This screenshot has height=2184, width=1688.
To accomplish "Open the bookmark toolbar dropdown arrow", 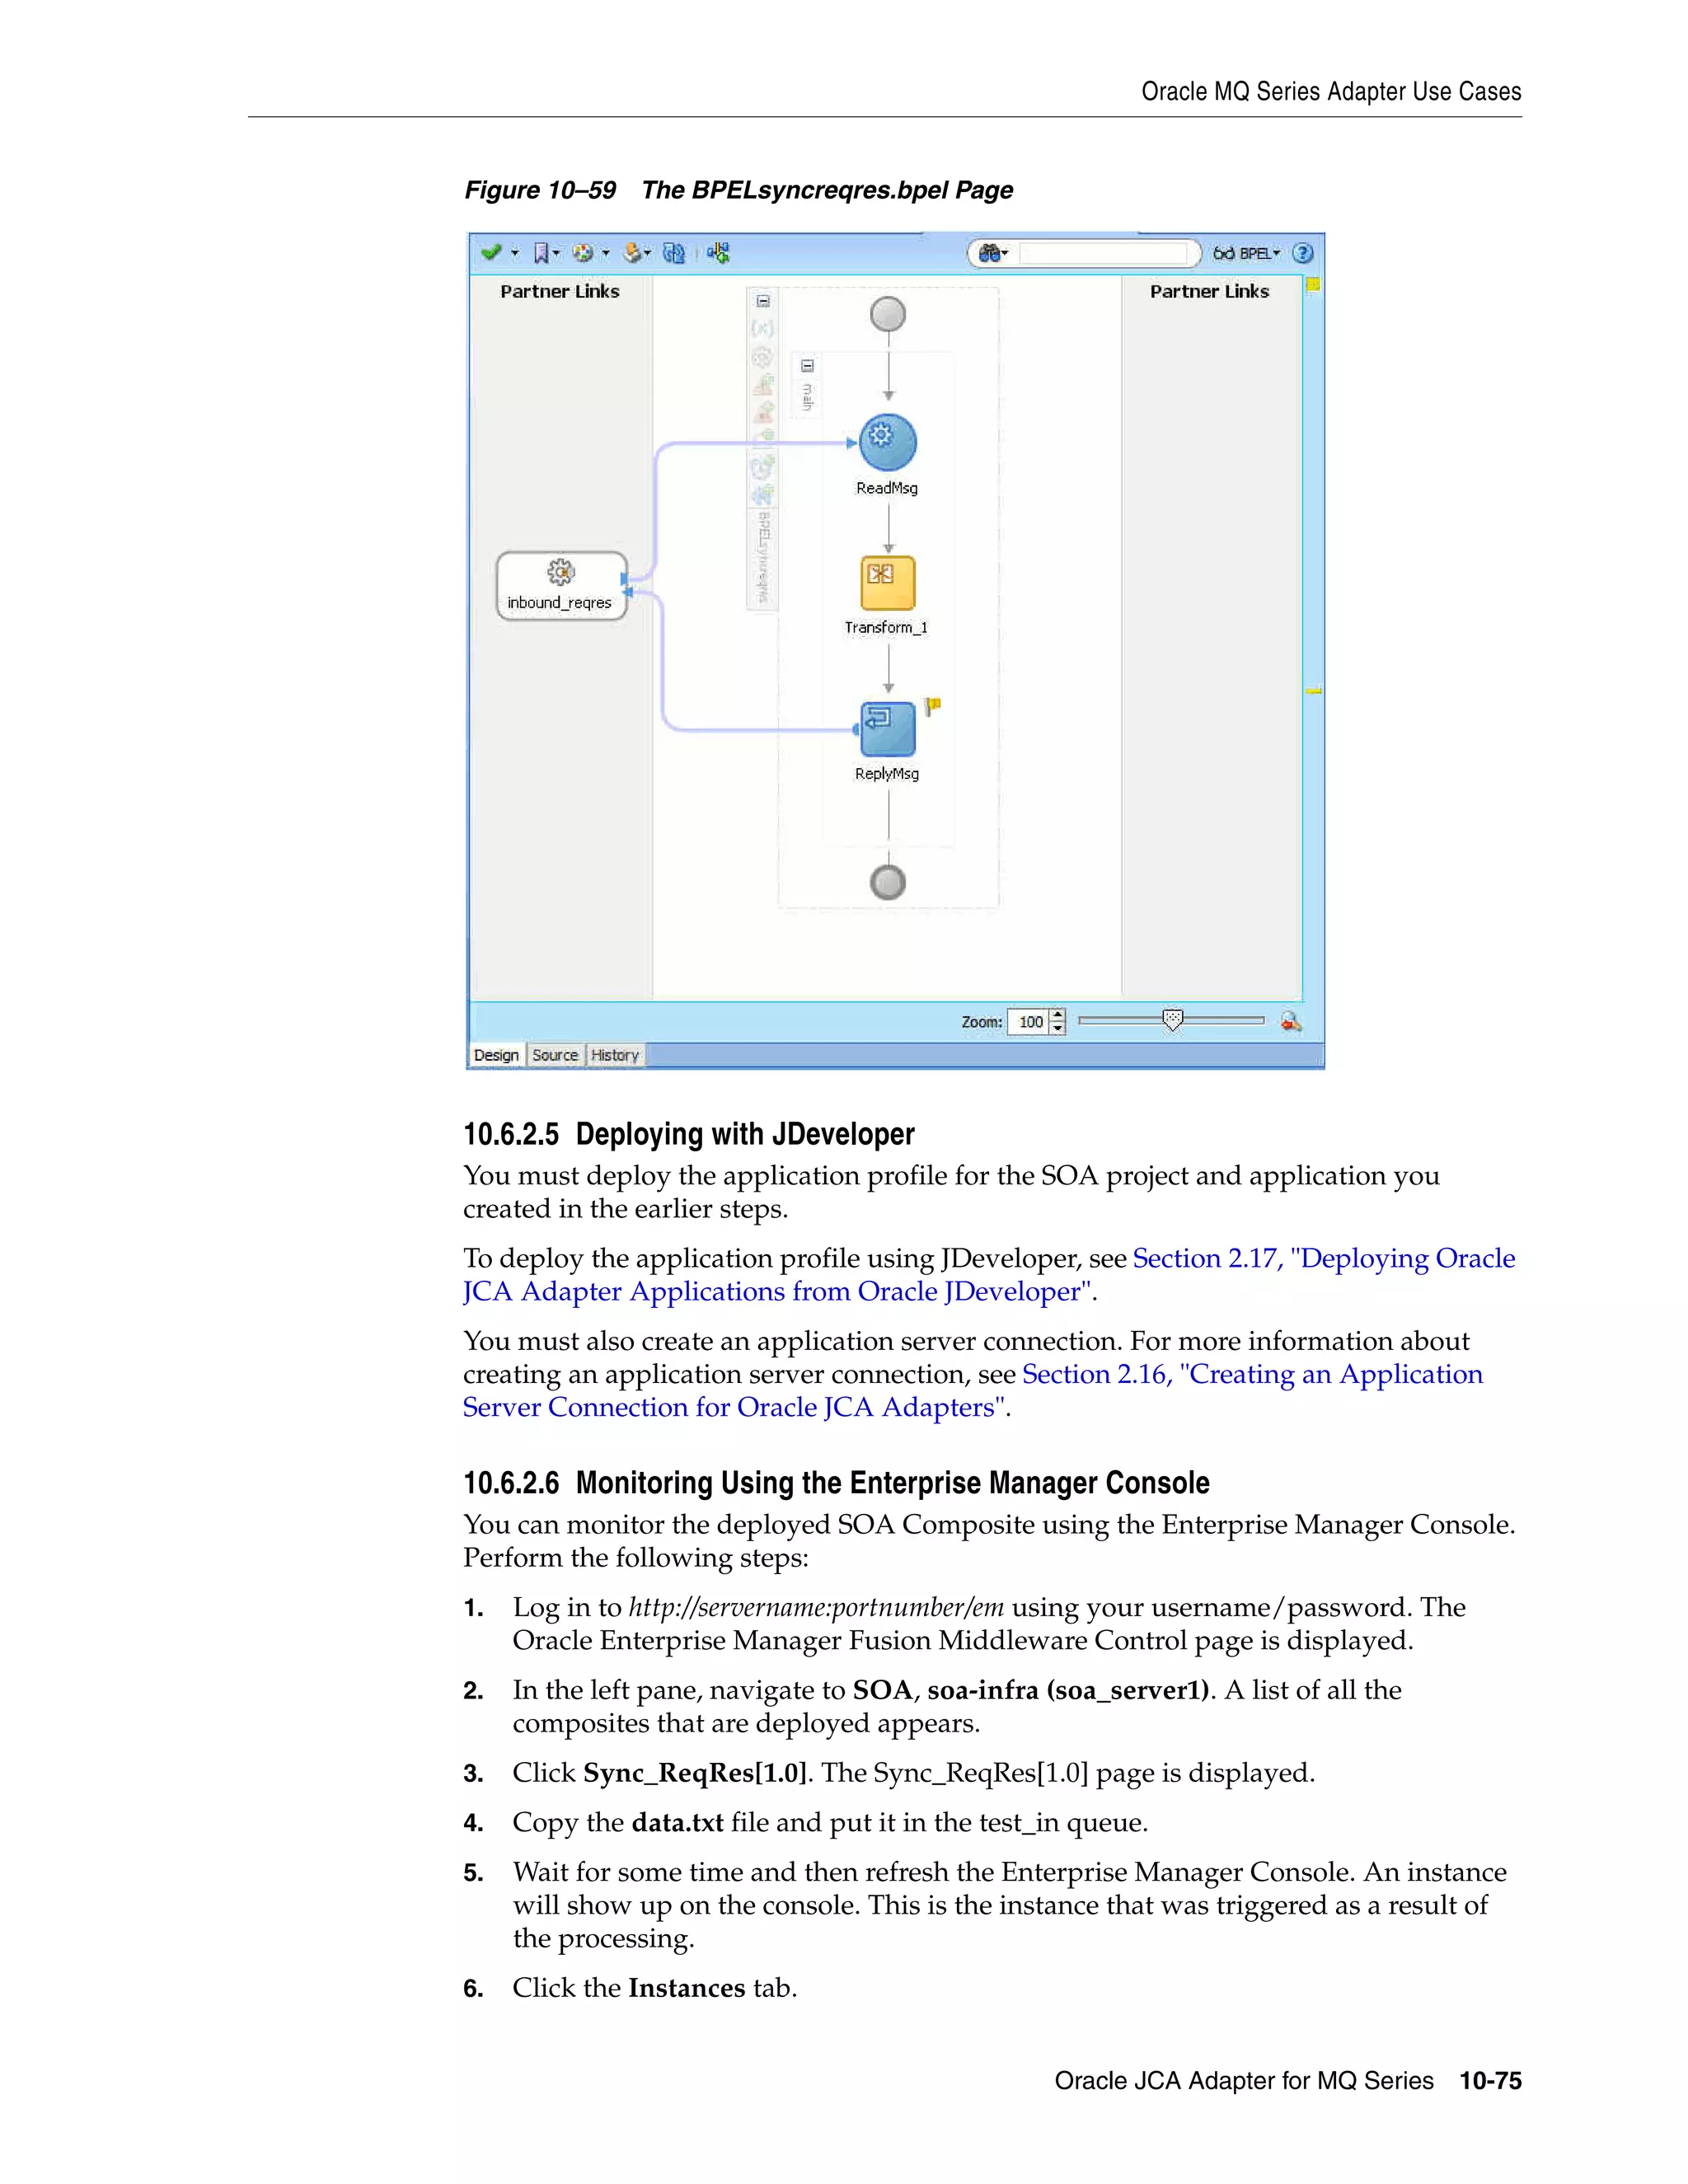I will pyautogui.click(x=557, y=253).
